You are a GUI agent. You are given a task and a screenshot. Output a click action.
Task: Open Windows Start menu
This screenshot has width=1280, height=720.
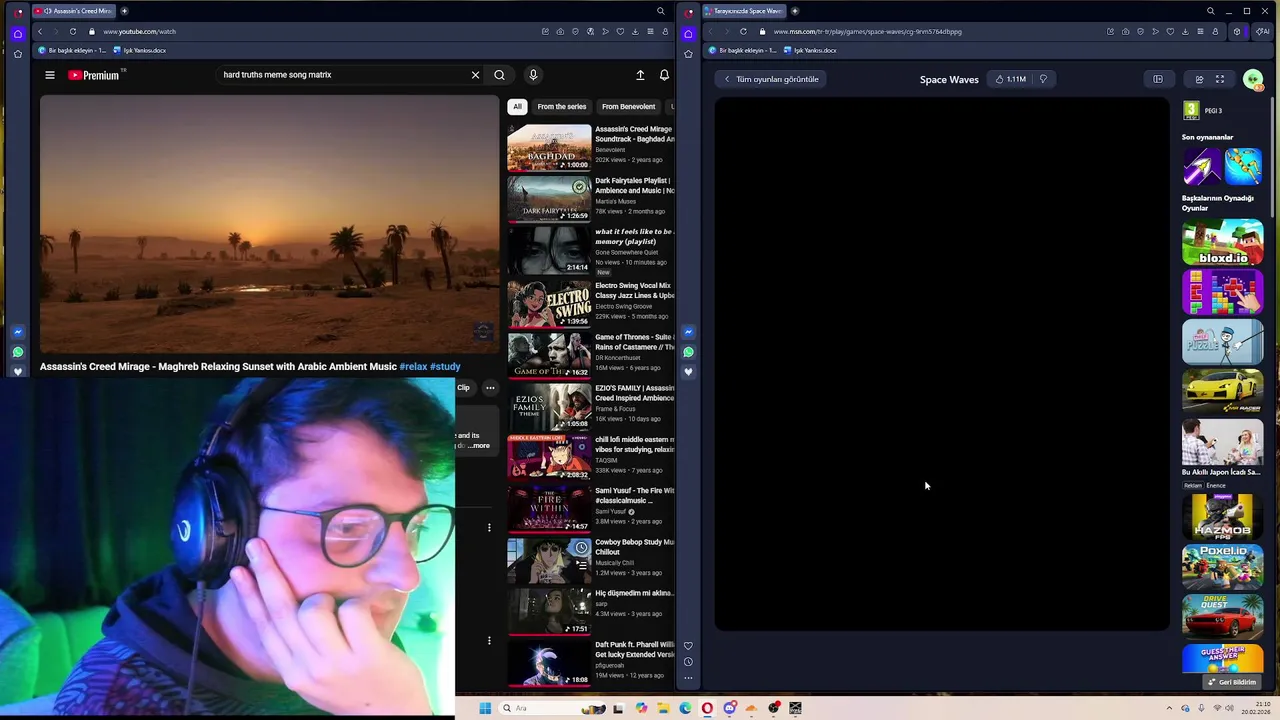coord(485,708)
